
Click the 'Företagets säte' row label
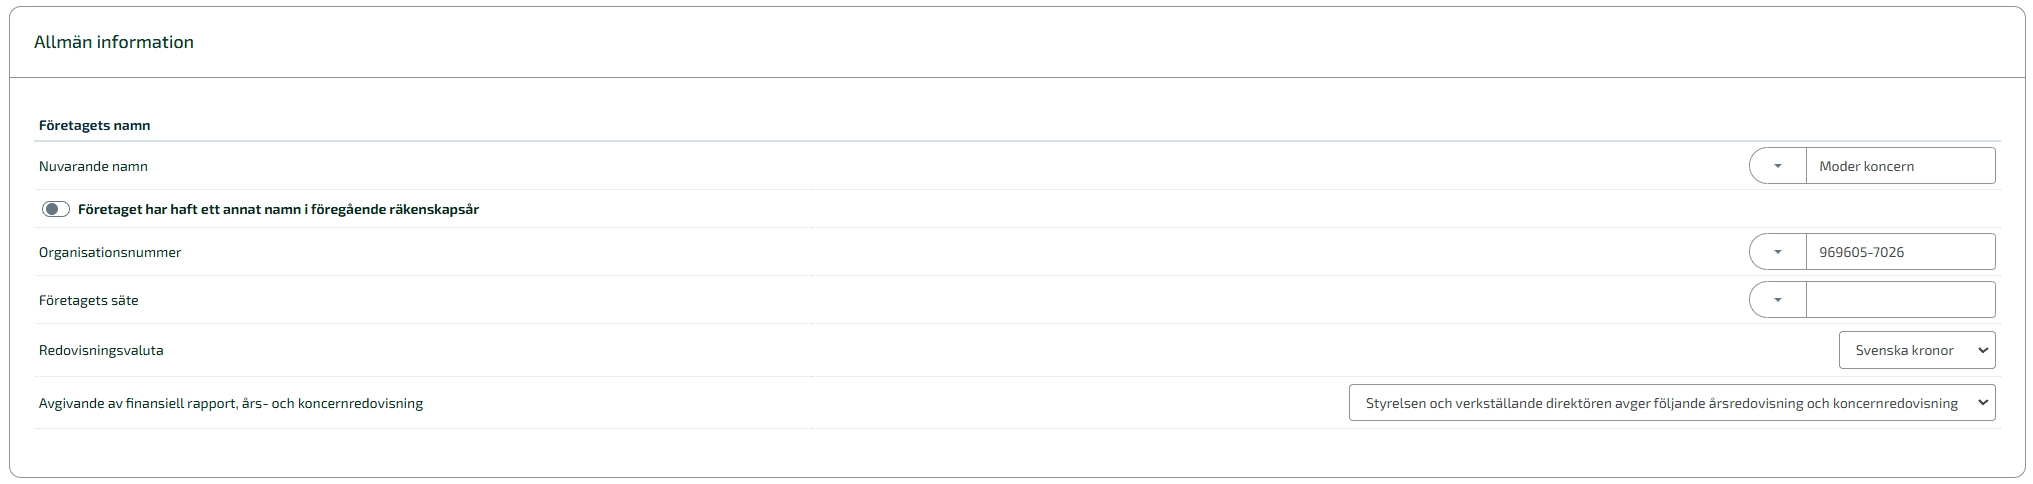(x=88, y=300)
